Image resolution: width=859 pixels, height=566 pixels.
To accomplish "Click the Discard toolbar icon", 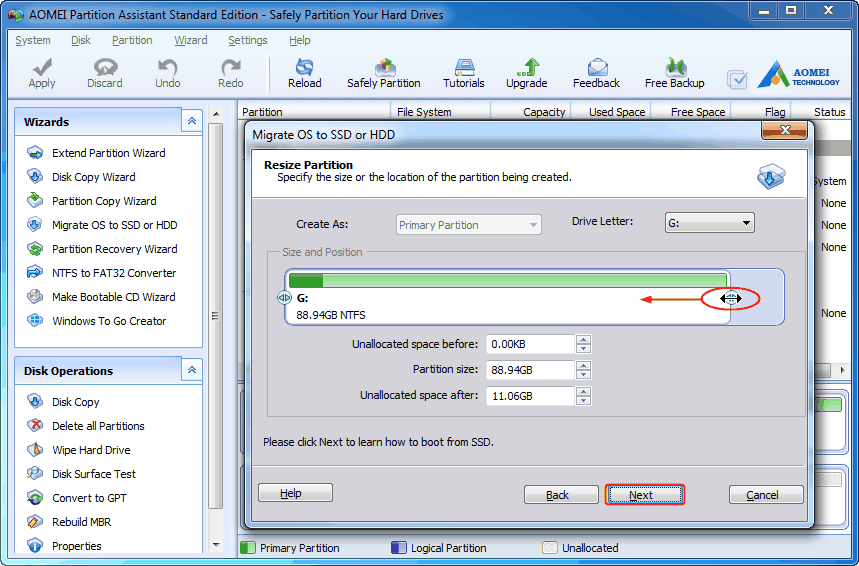I will click(105, 67).
